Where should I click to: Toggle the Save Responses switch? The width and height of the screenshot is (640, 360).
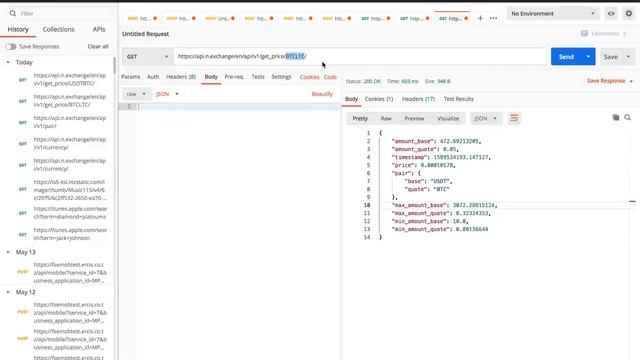click(11, 47)
